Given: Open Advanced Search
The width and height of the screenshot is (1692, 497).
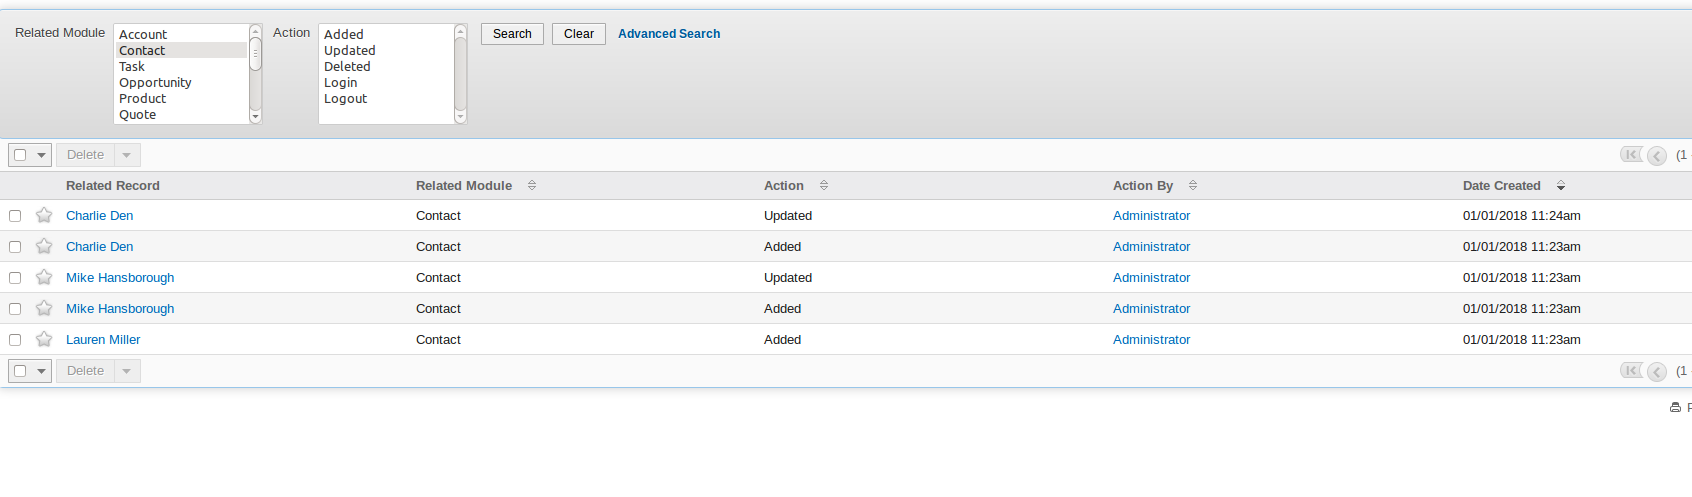Looking at the screenshot, I should (x=669, y=34).
